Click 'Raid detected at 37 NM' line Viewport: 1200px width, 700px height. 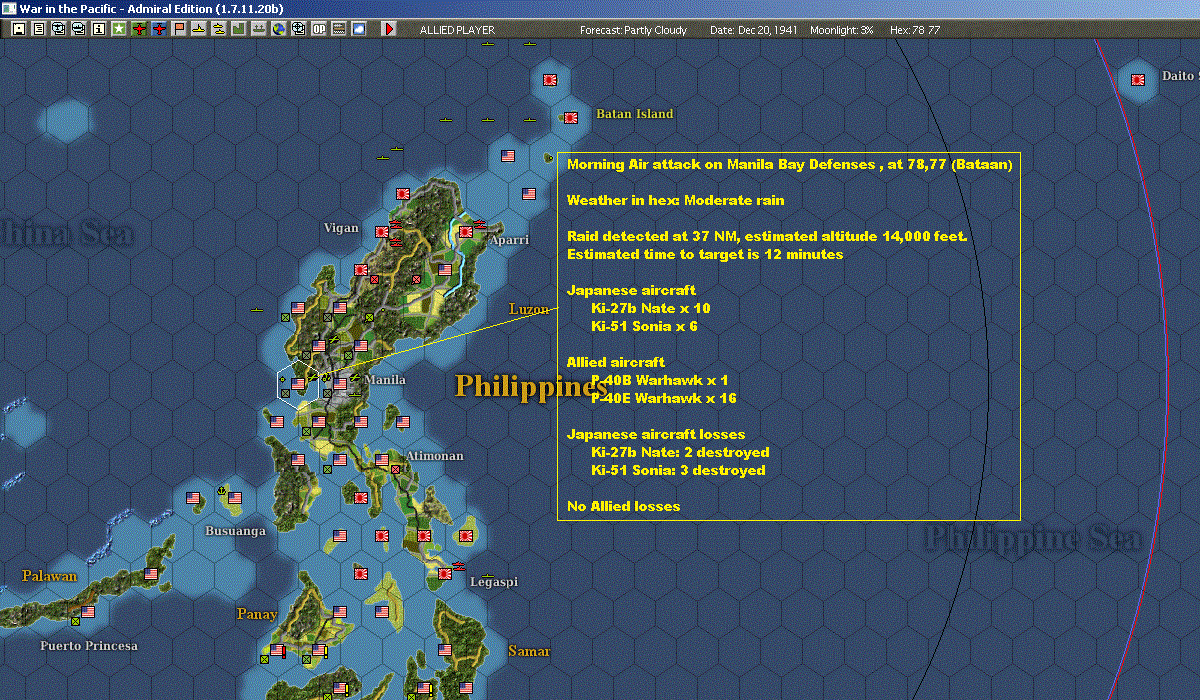(767, 236)
